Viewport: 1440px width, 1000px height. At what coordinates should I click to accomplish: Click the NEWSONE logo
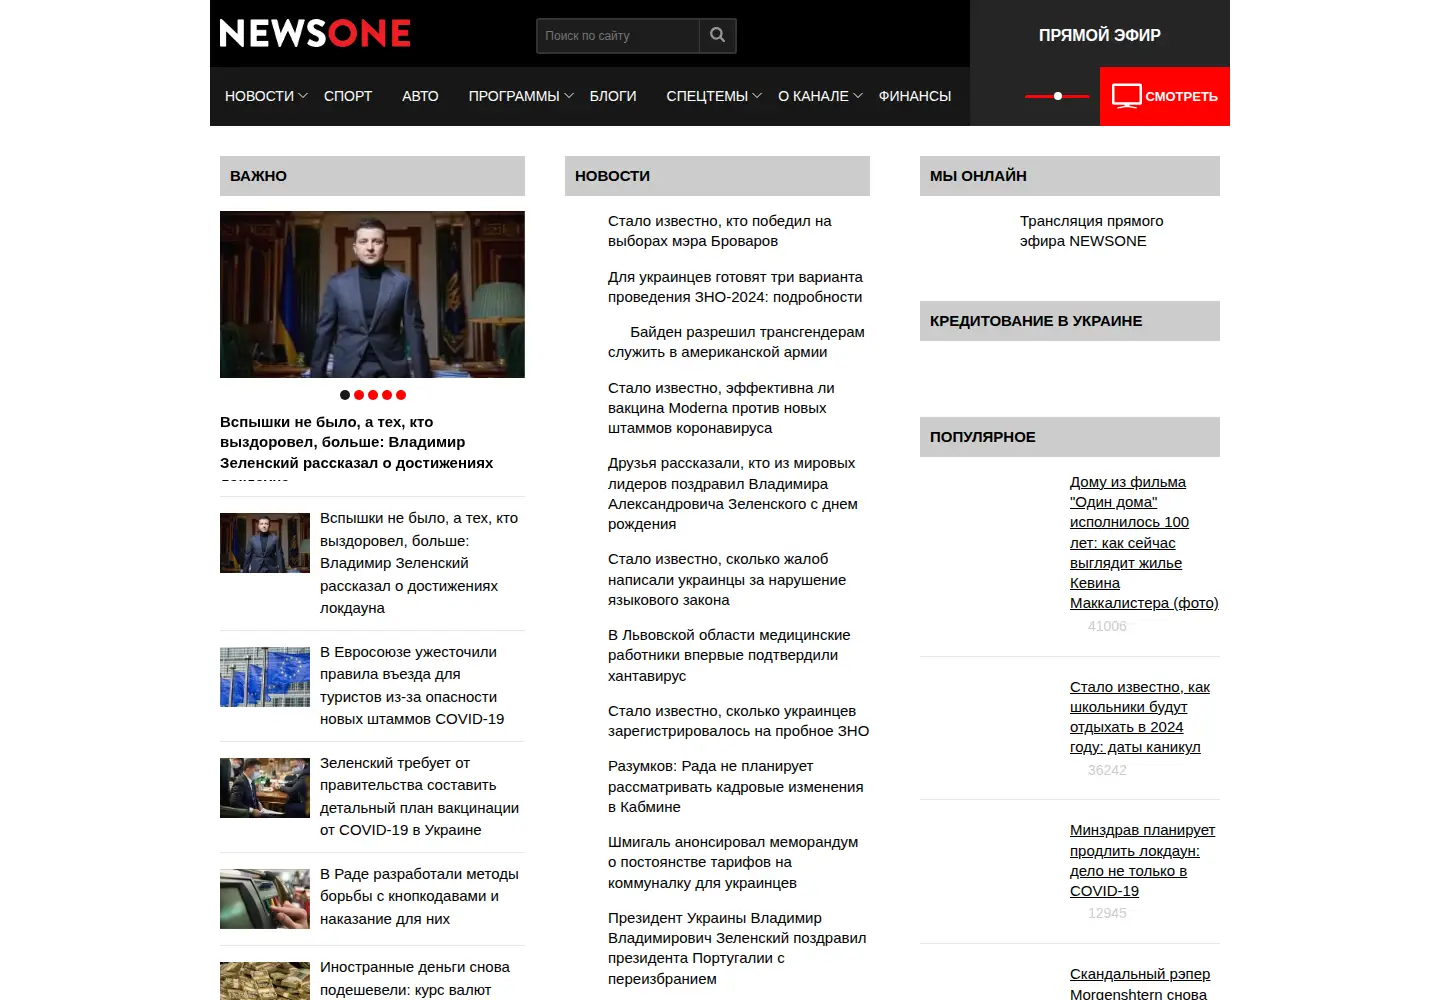point(315,34)
